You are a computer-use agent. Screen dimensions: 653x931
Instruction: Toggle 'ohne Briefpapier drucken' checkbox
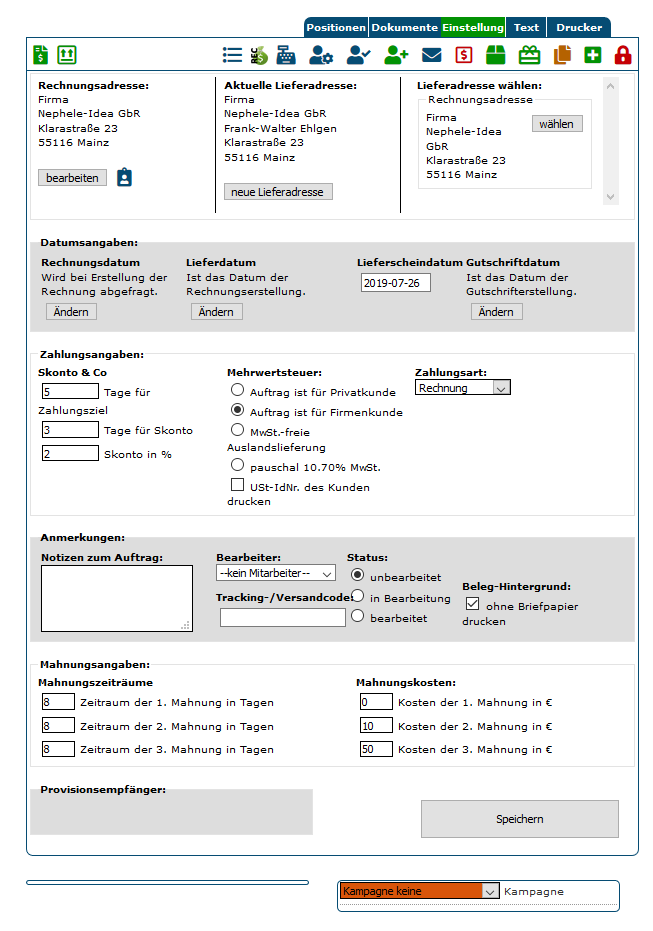click(473, 604)
